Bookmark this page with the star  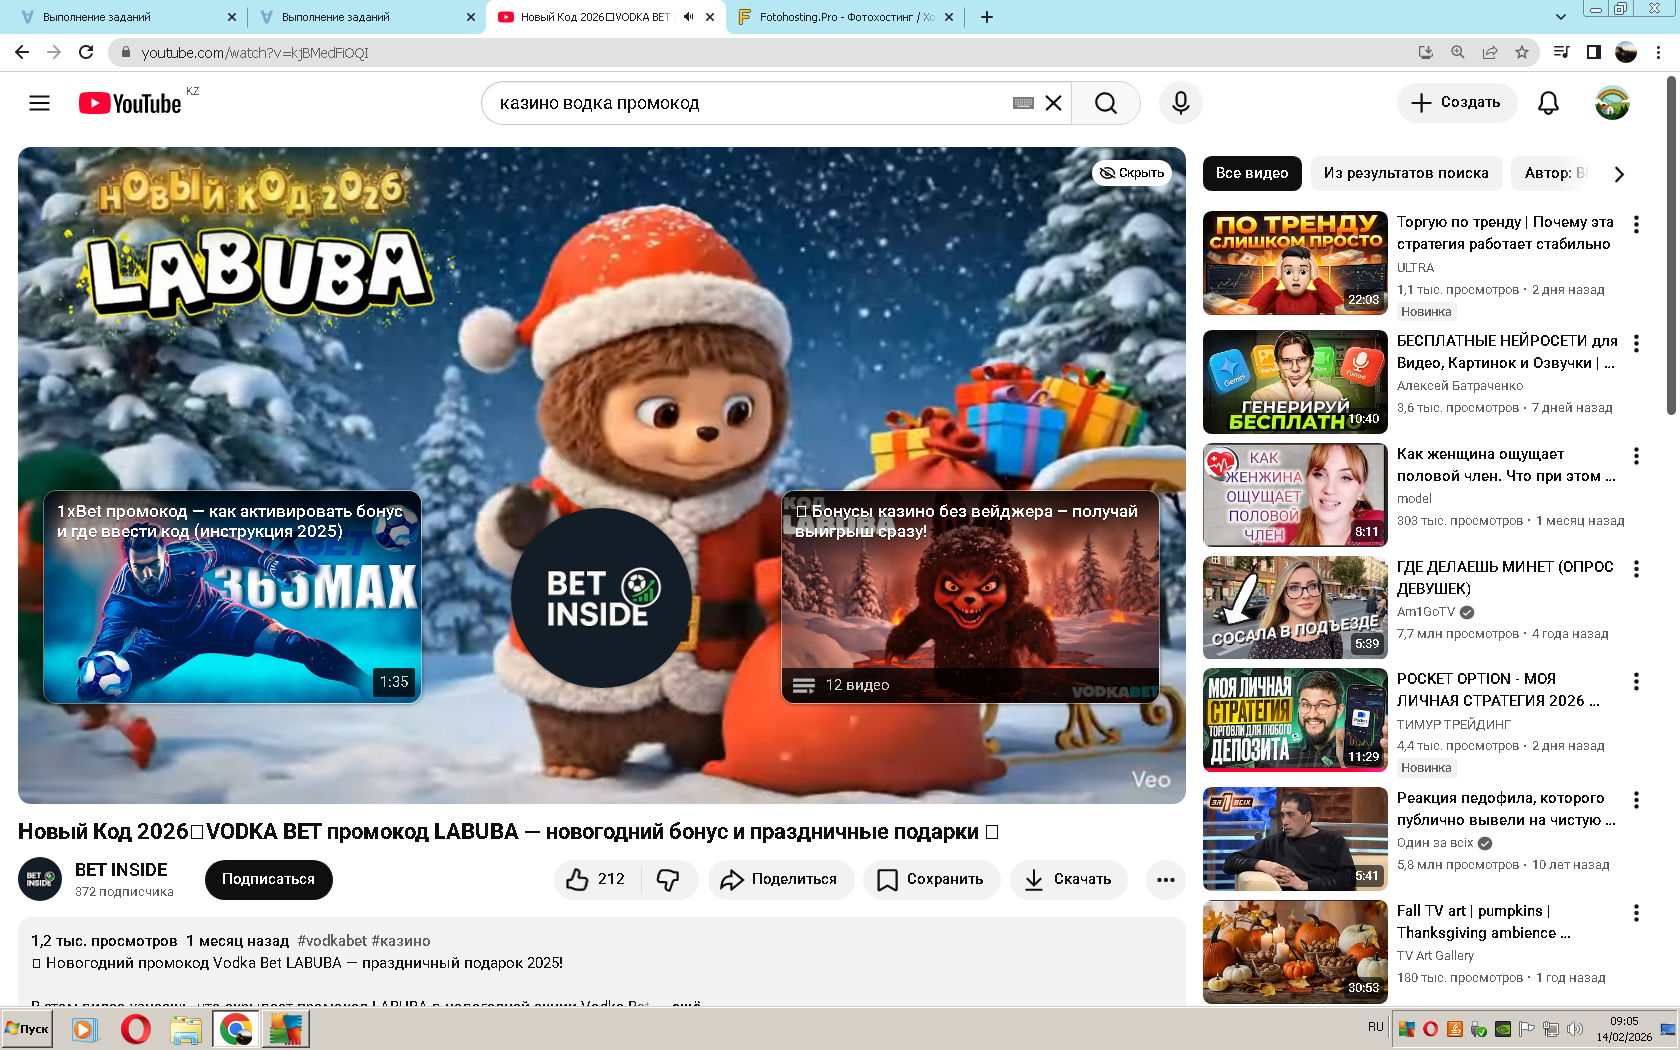click(x=1522, y=52)
